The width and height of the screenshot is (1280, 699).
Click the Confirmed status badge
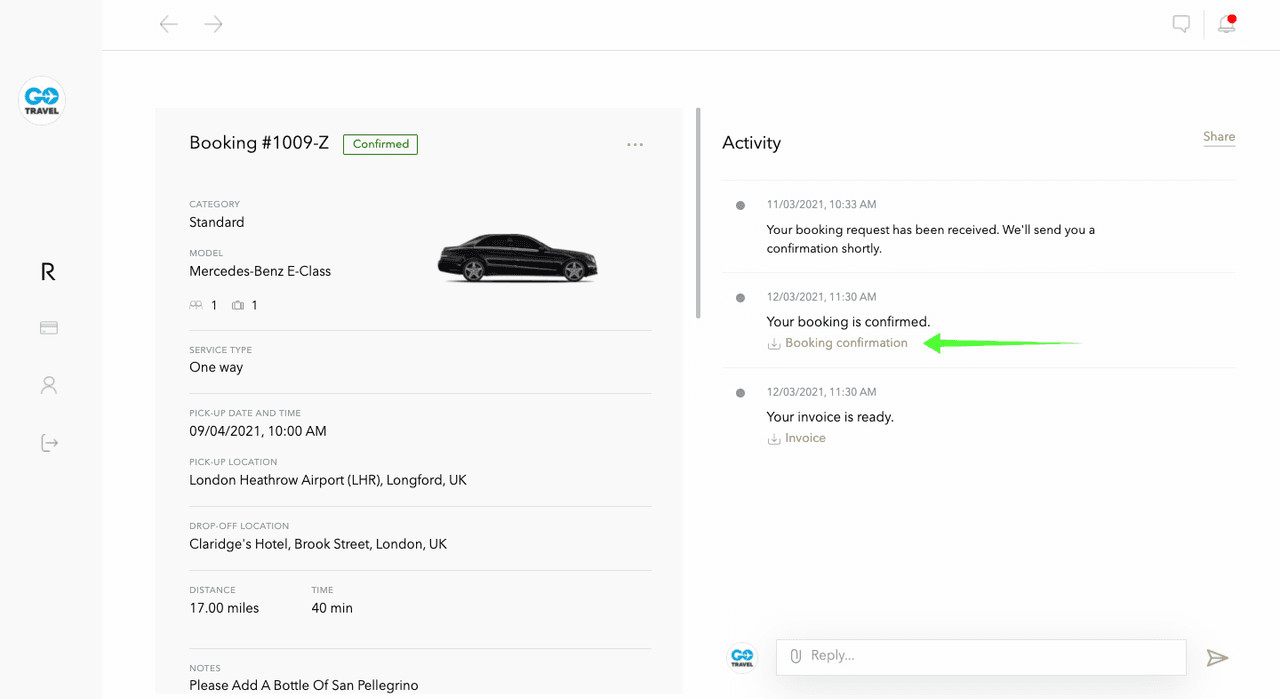(x=380, y=144)
